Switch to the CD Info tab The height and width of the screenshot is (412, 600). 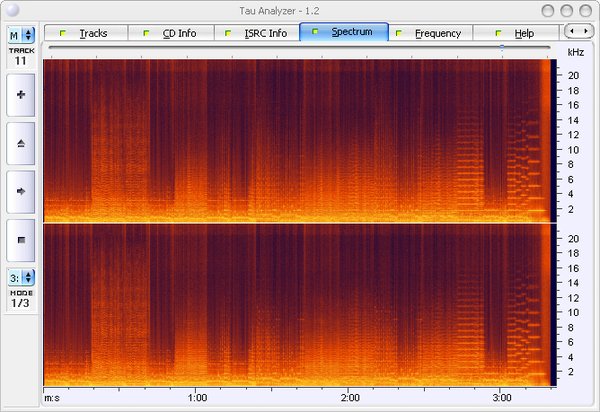[x=171, y=33]
